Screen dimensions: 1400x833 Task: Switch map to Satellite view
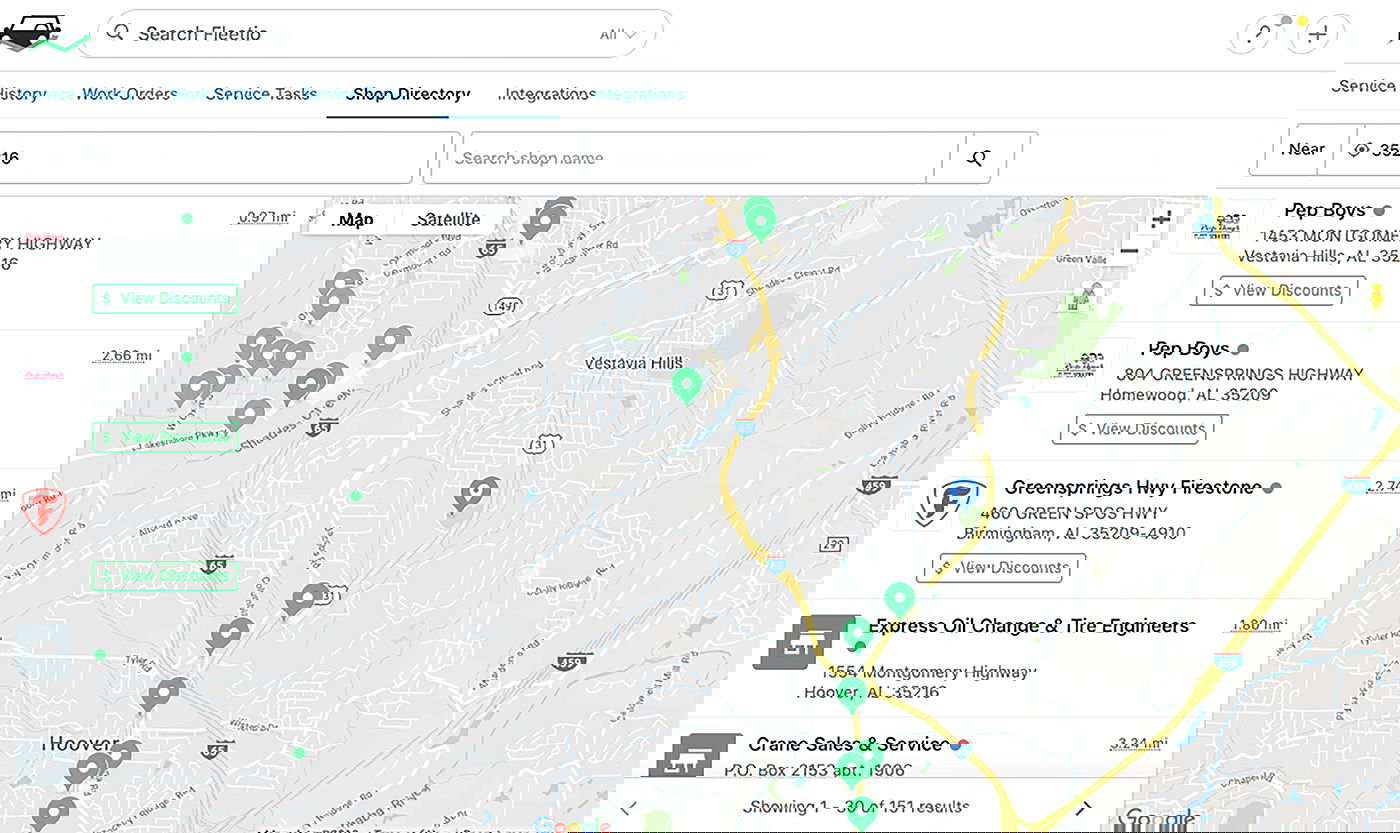(x=448, y=219)
